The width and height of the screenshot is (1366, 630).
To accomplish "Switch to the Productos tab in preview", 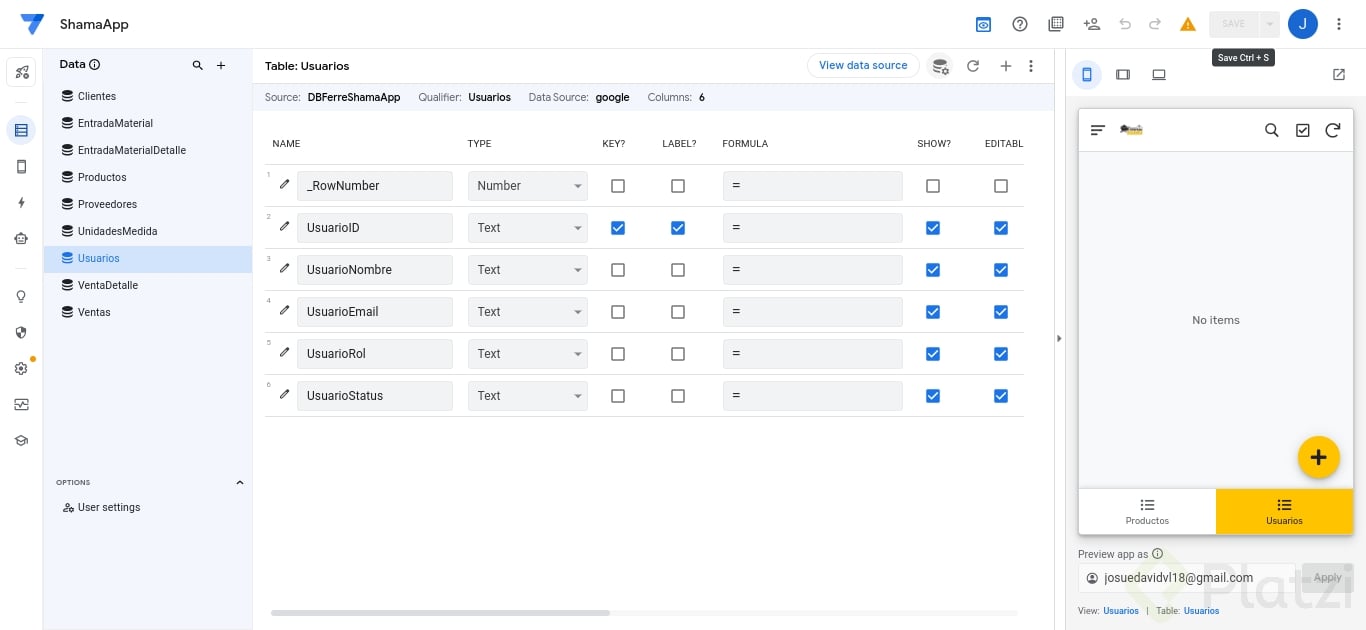I will coord(1146,511).
